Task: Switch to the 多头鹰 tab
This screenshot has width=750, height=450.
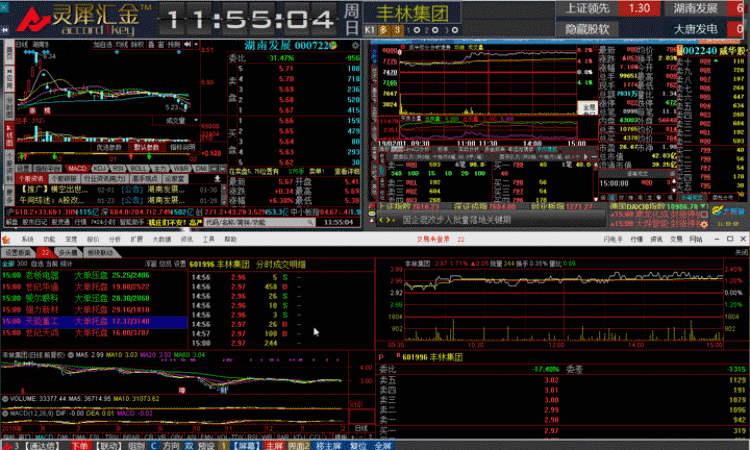Action: click(68, 252)
